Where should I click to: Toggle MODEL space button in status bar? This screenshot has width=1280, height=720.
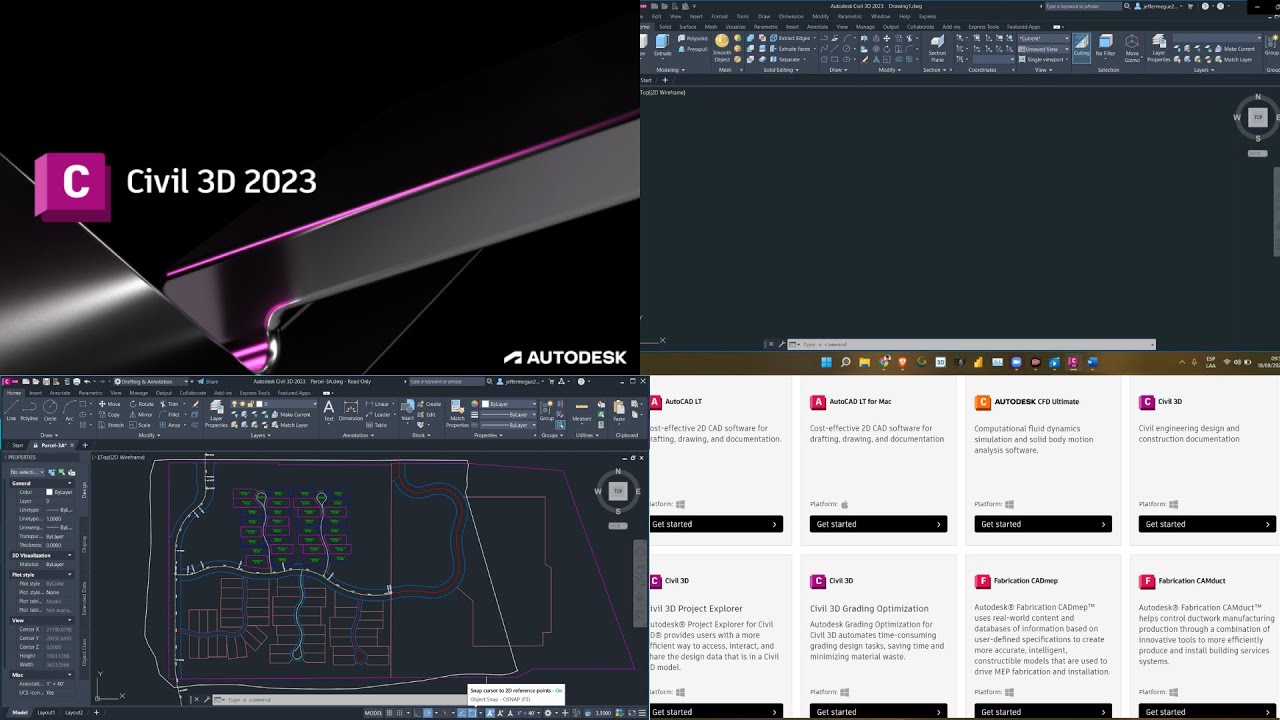[x=374, y=713]
